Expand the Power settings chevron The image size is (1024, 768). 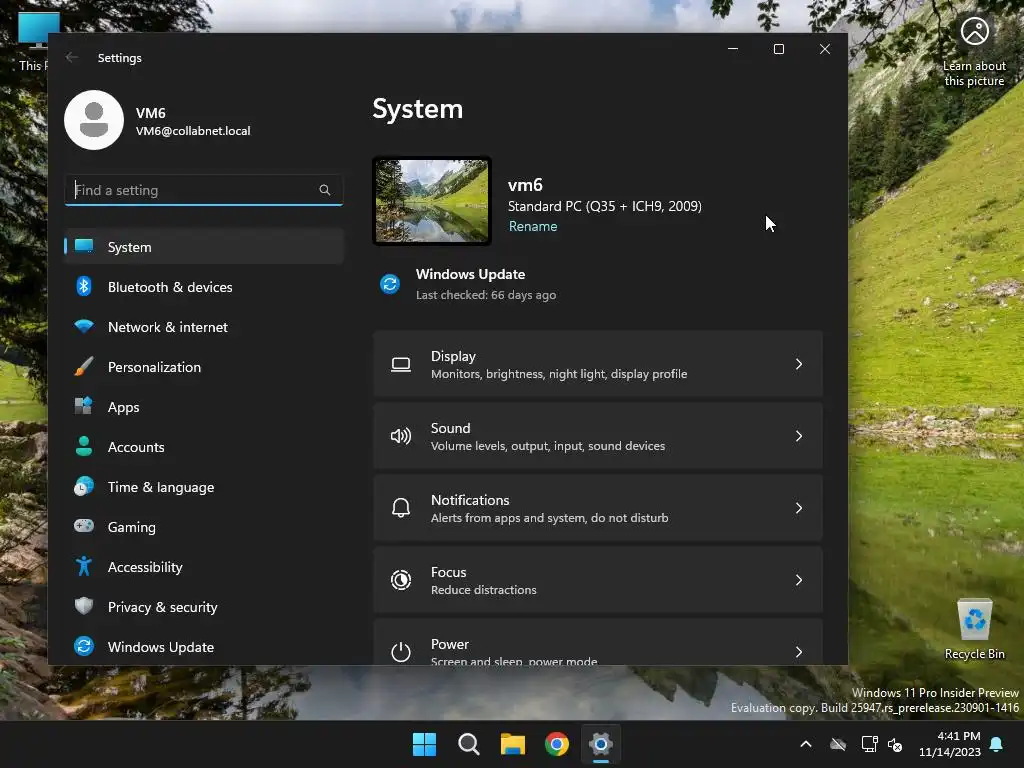799,652
